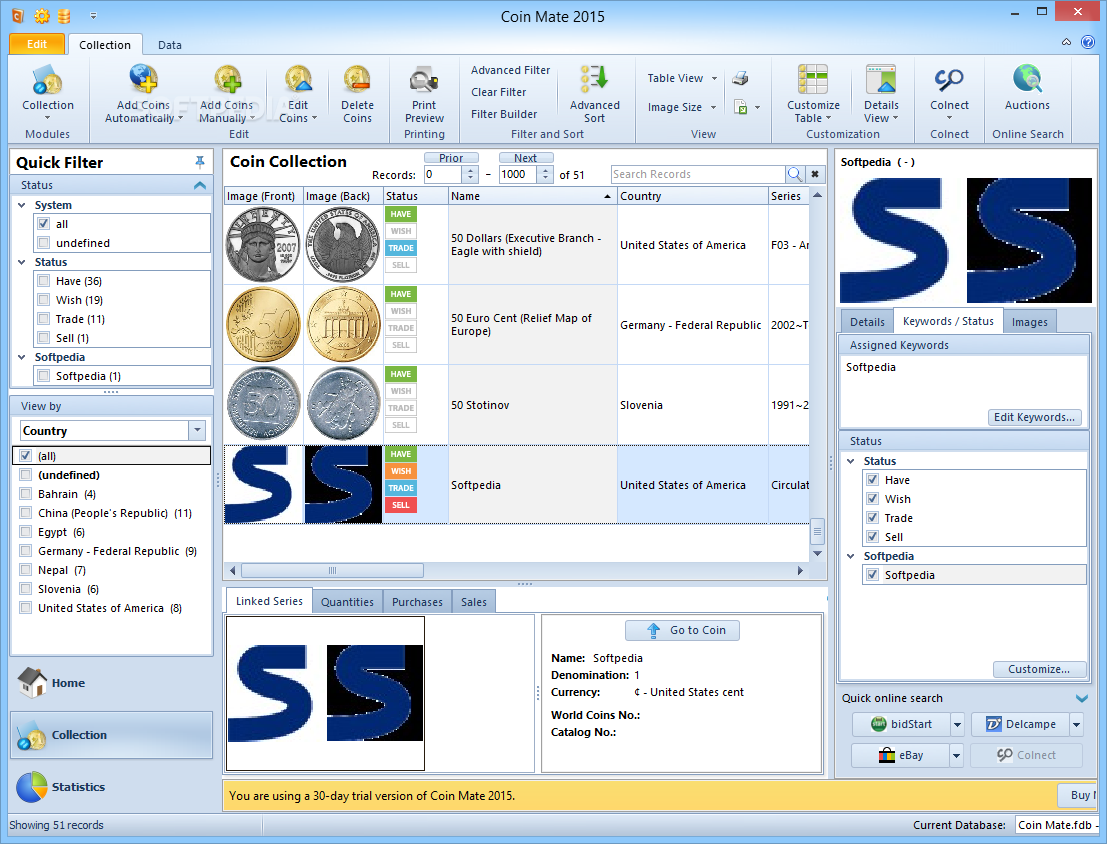
Task: Search on Delcampe
Action: coord(1020,724)
